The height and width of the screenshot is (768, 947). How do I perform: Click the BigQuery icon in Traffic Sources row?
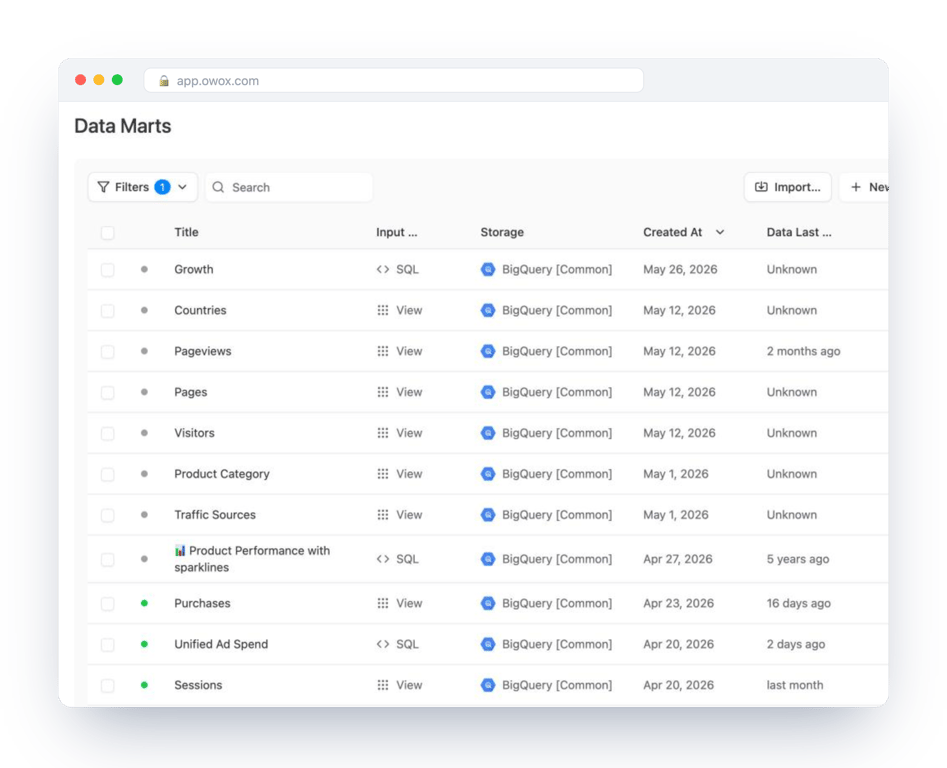(488, 515)
